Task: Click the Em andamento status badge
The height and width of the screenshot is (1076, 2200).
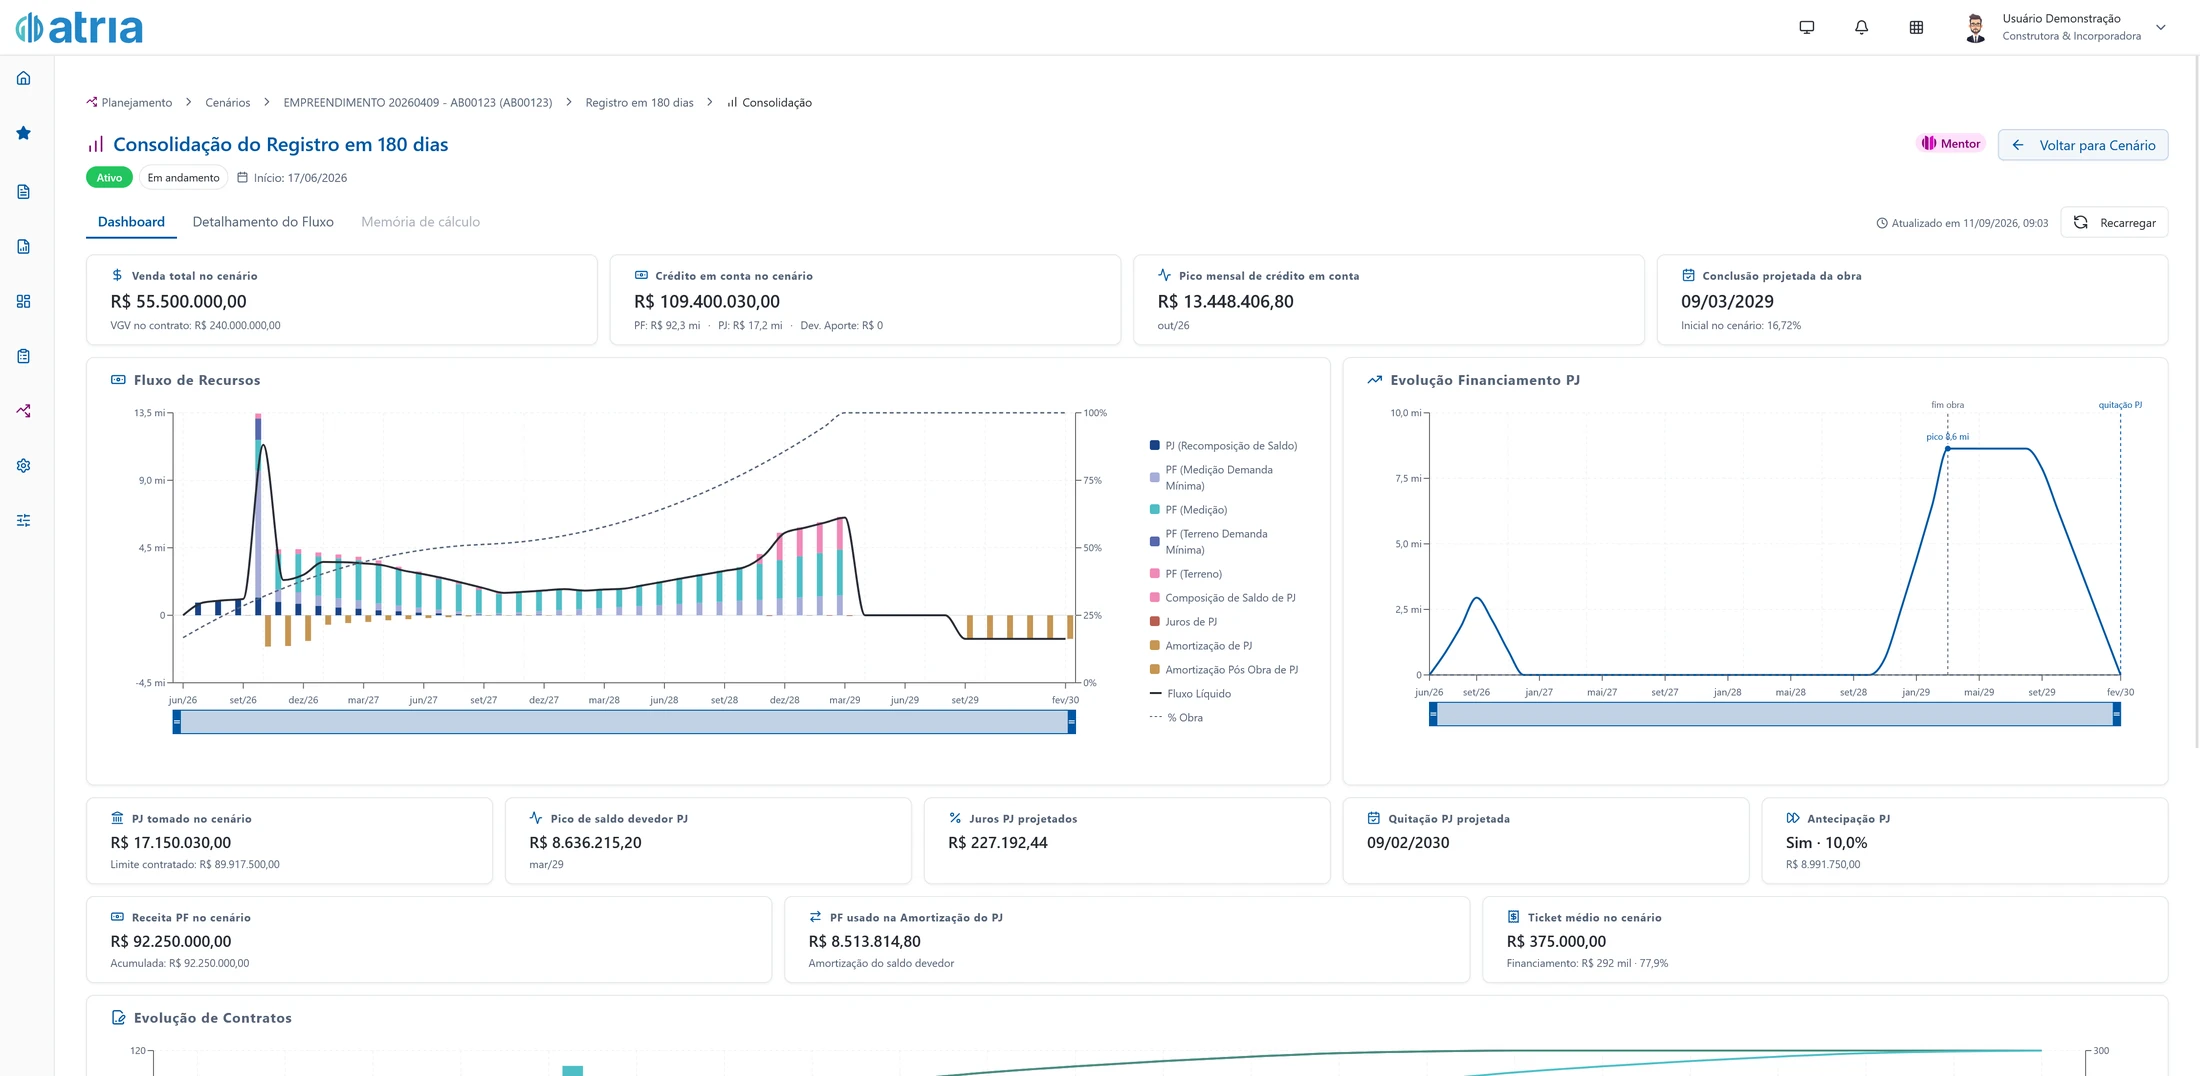Action: pyautogui.click(x=183, y=178)
